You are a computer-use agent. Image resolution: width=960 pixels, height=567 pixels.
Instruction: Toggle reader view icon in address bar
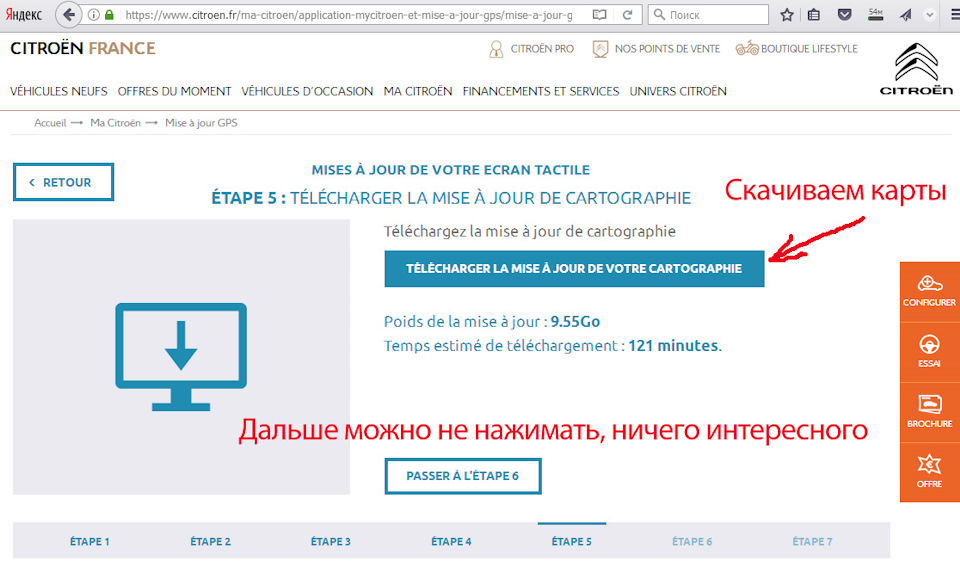click(x=599, y=15)
